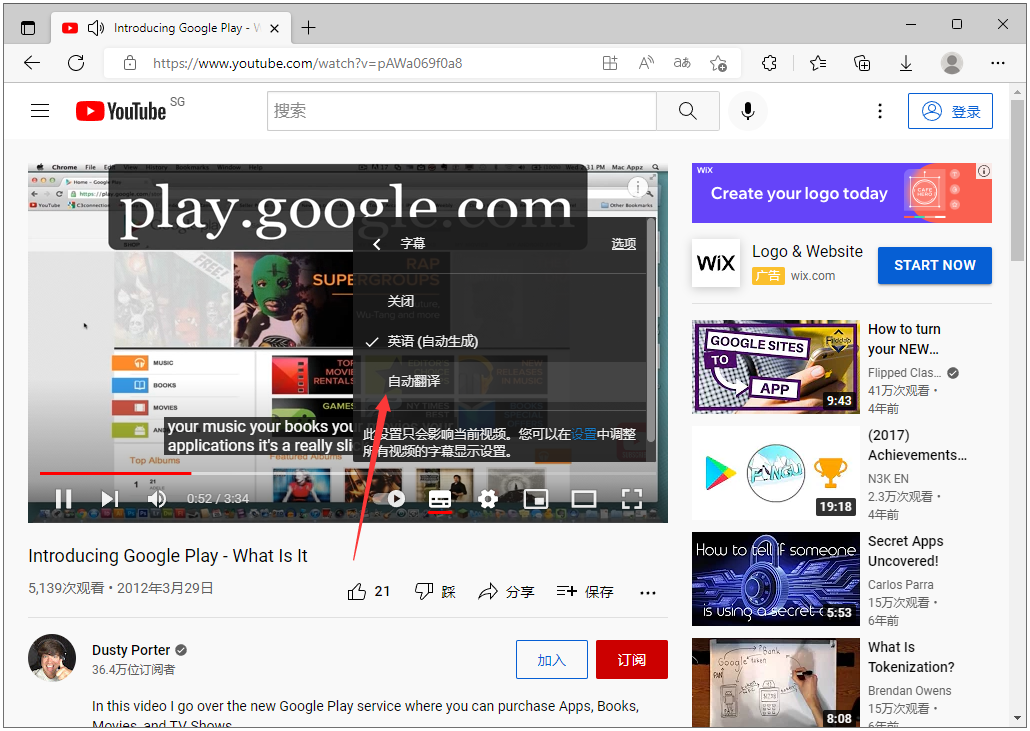Open the video info card icon

click(638, 187)
